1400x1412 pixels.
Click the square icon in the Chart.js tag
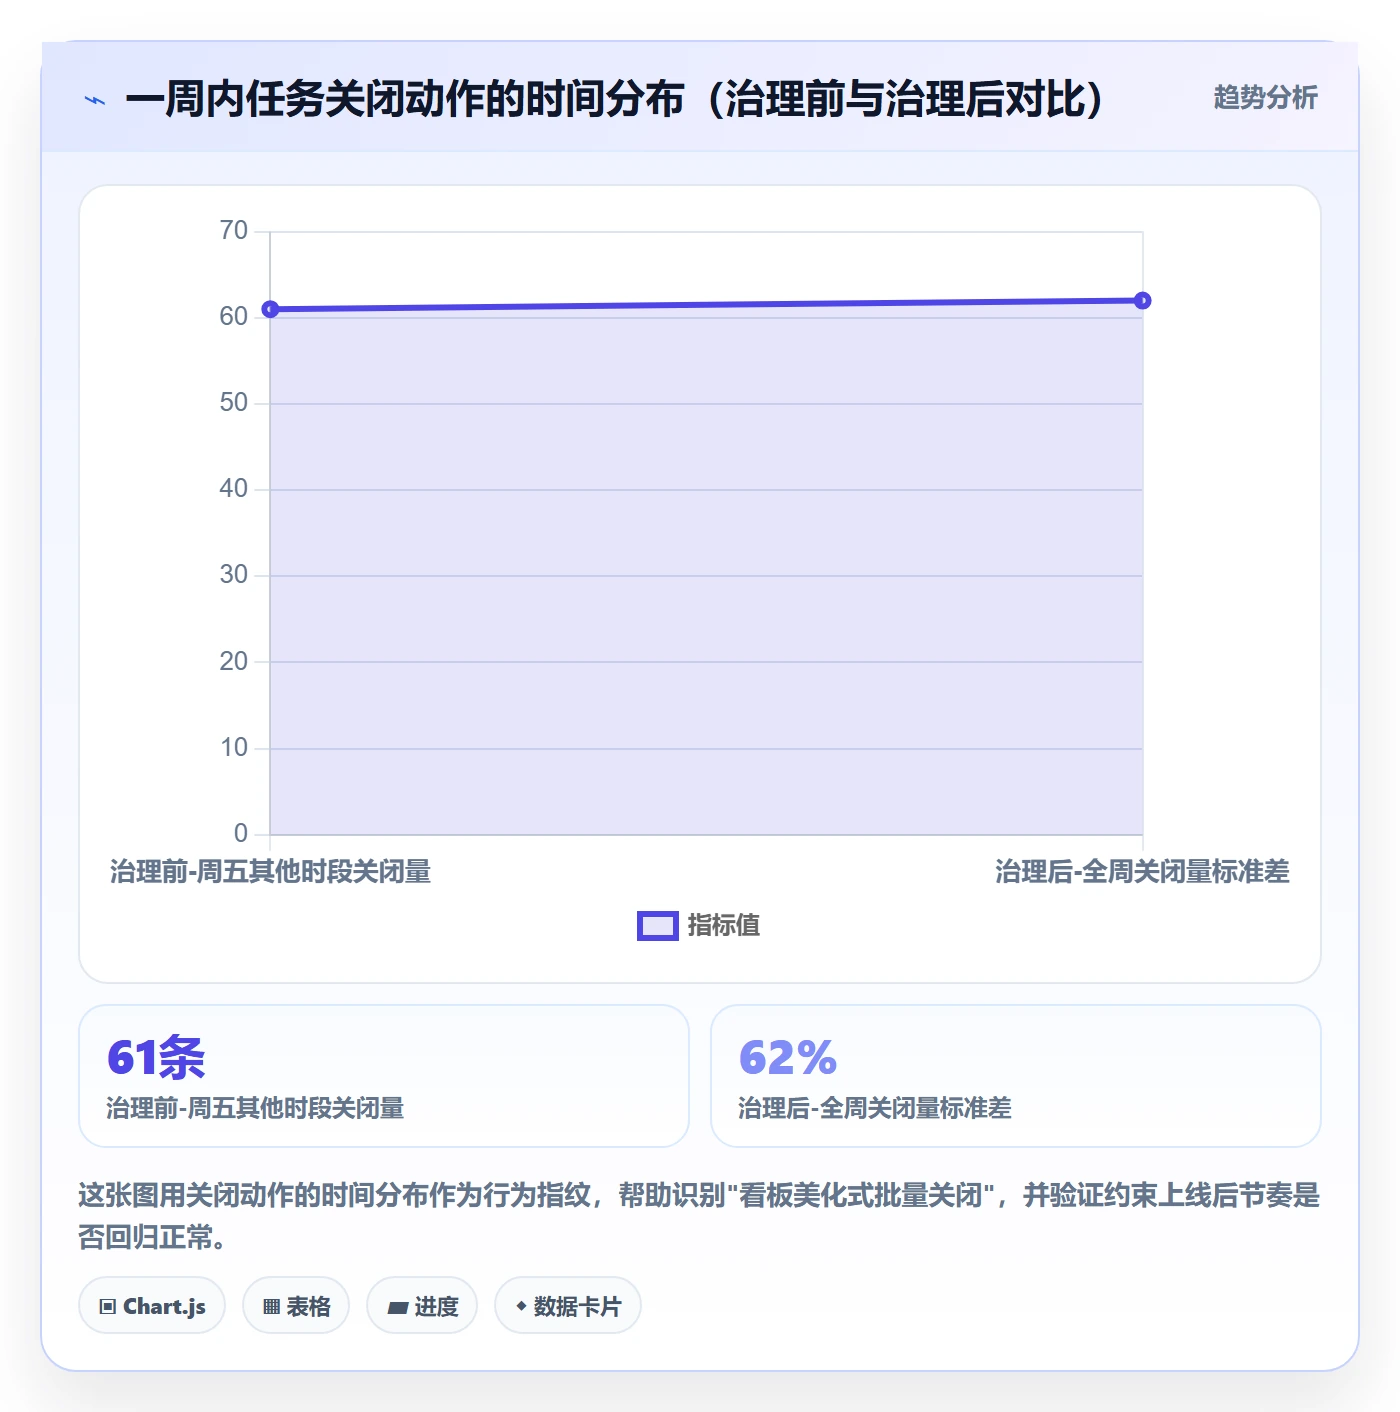108,1307
